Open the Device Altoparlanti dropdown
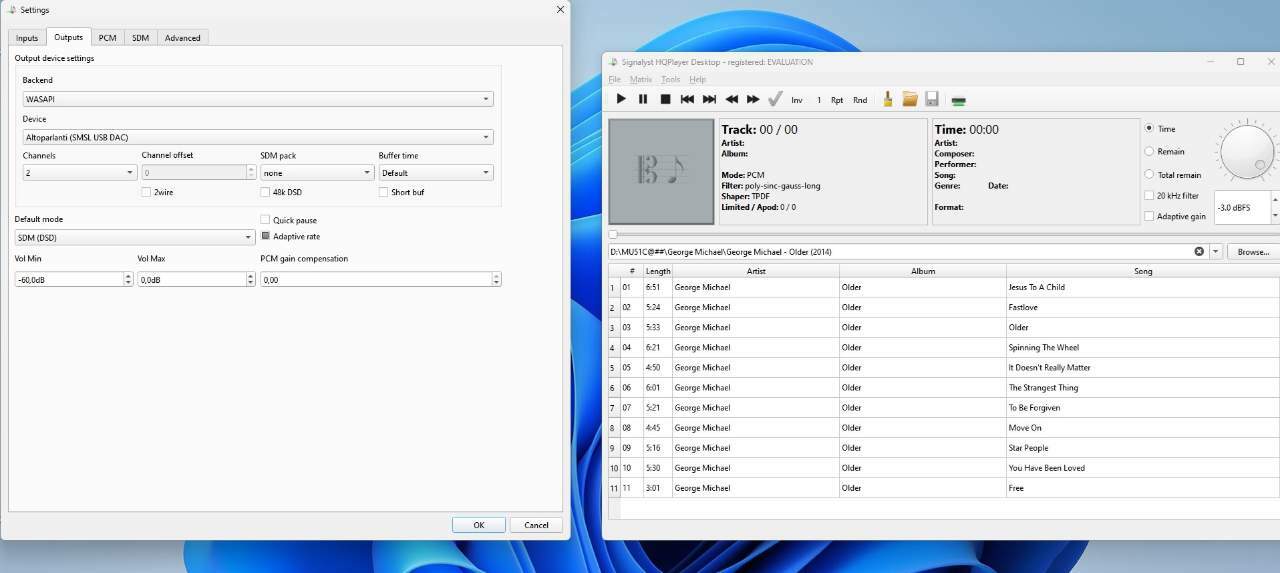Viewport: 1280px width, 573px height. pyautogui.click(x=258, y=137)
